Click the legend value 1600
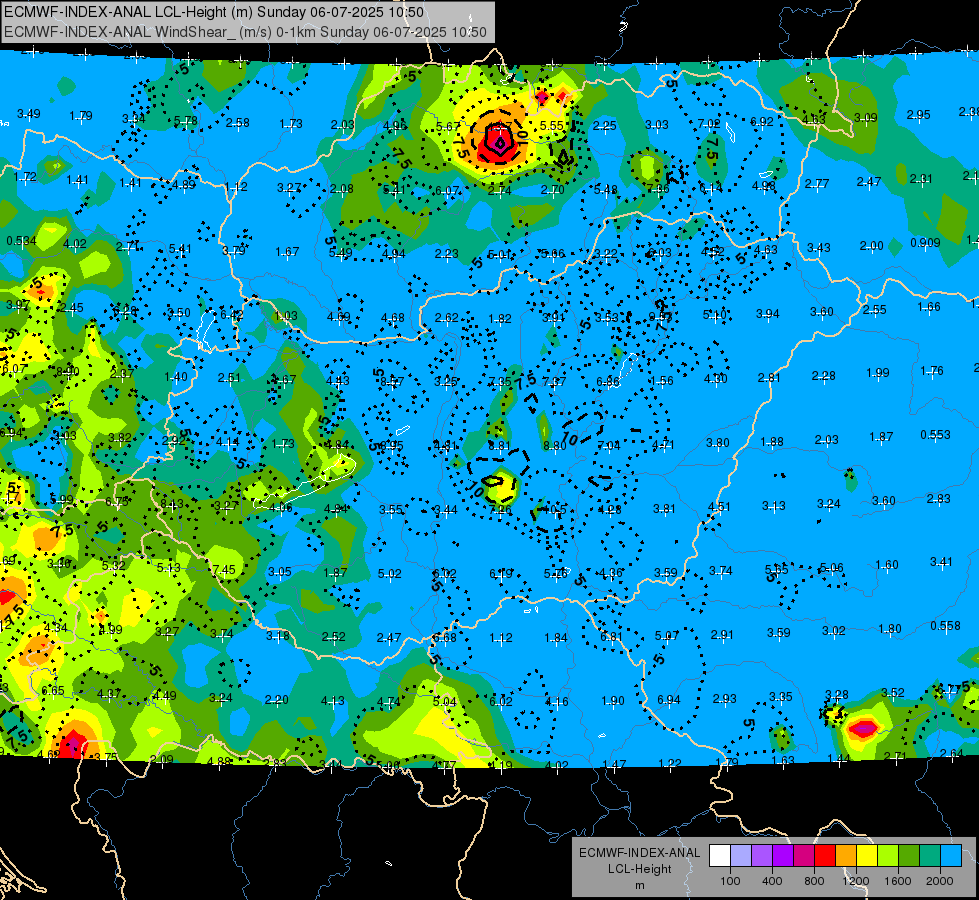 [x=898, y=881]
